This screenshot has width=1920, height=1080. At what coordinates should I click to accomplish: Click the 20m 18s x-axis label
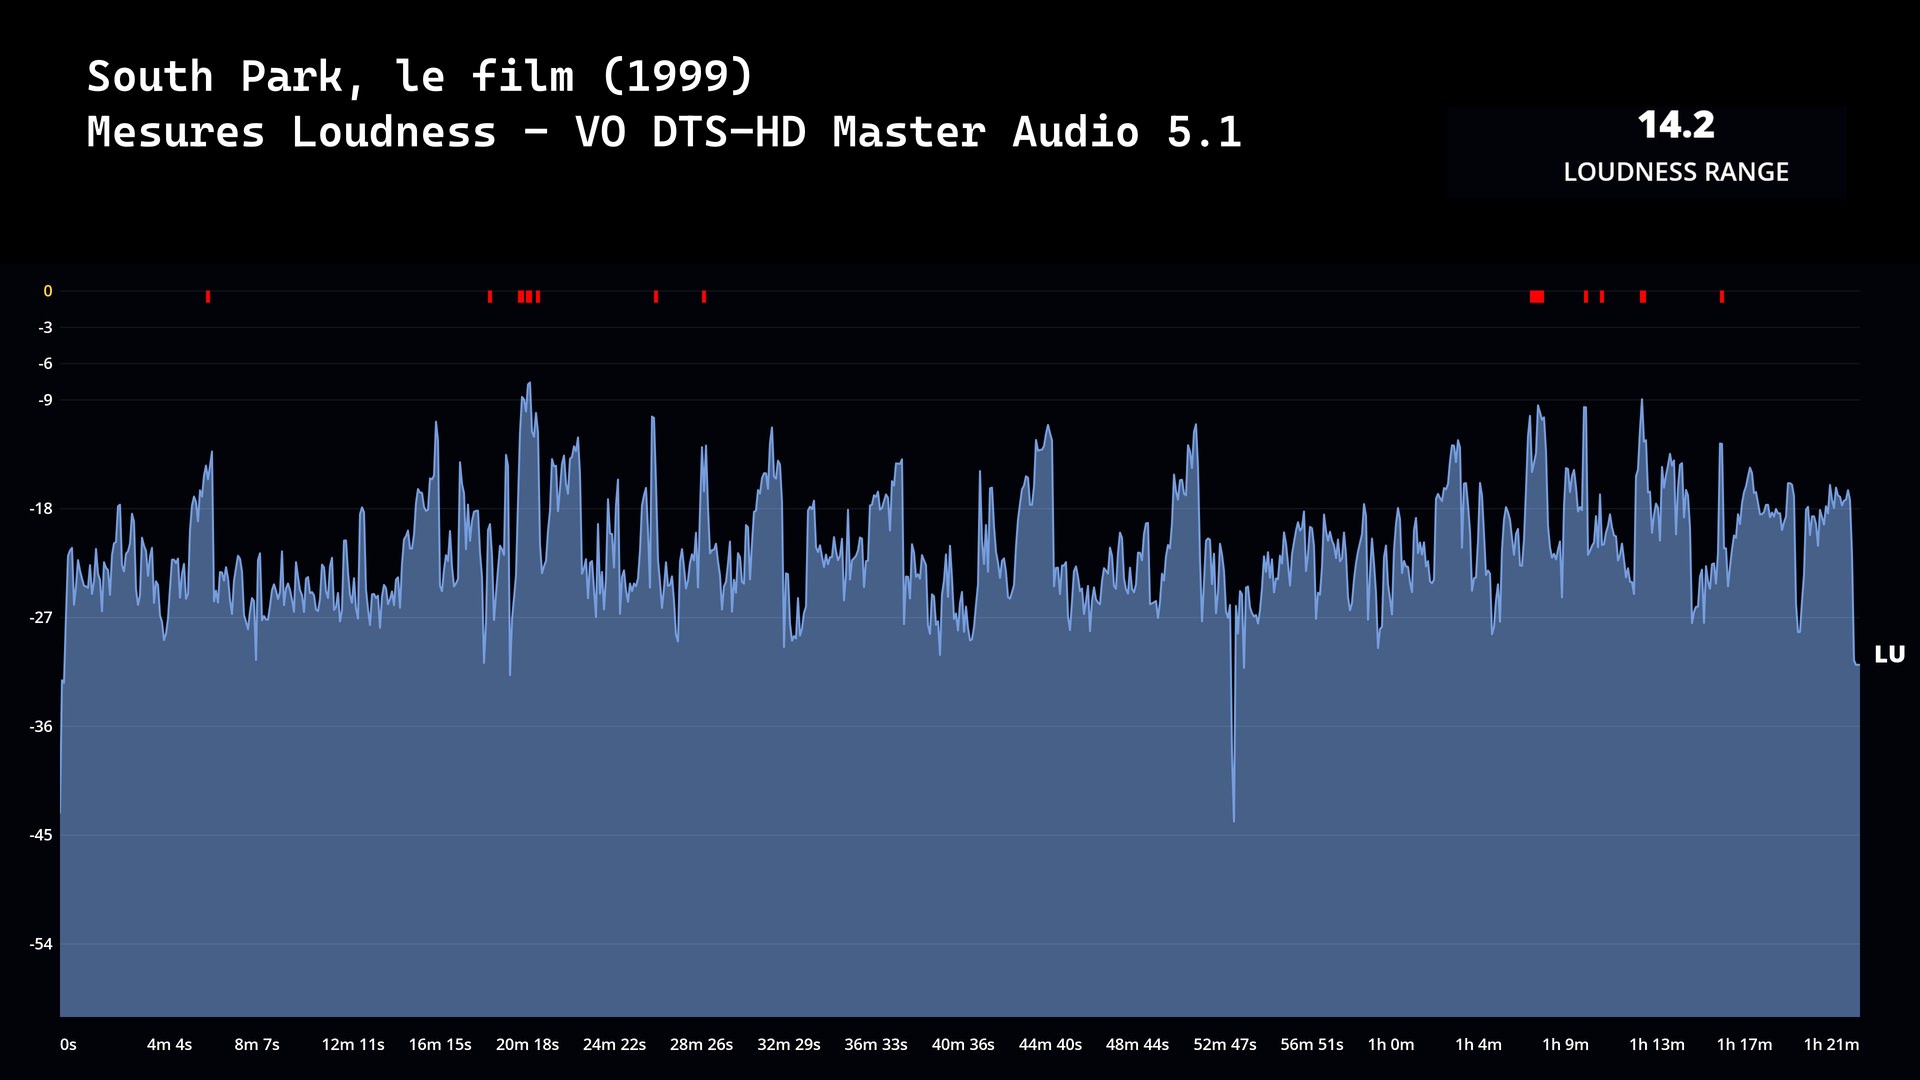(x=527, y=1045)
